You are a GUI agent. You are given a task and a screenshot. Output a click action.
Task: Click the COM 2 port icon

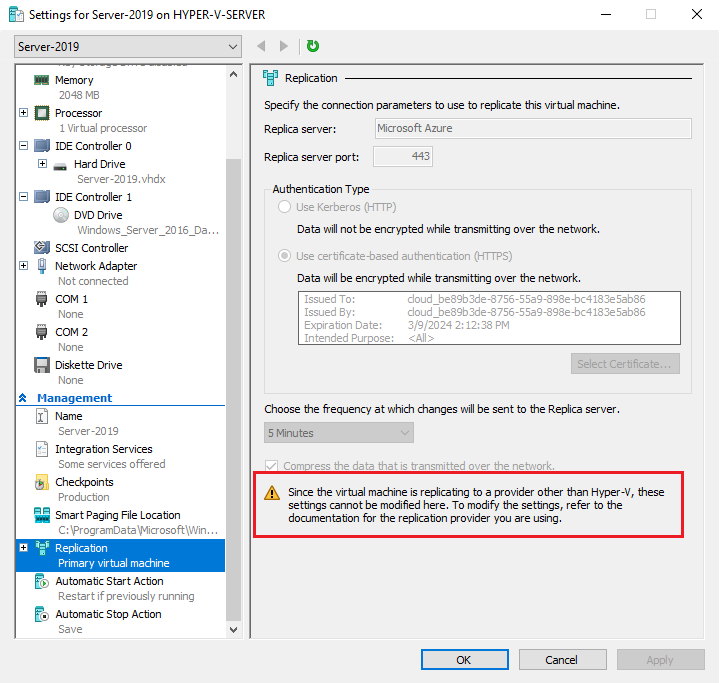point(42,332)
